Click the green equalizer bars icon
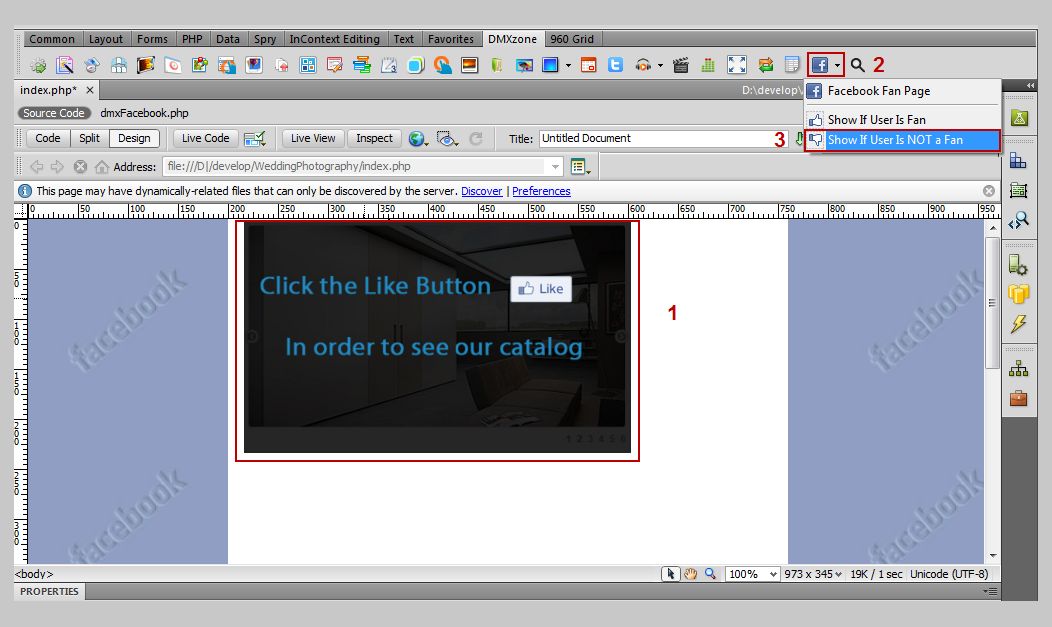 pyautogui.click(x=708, y=65)
